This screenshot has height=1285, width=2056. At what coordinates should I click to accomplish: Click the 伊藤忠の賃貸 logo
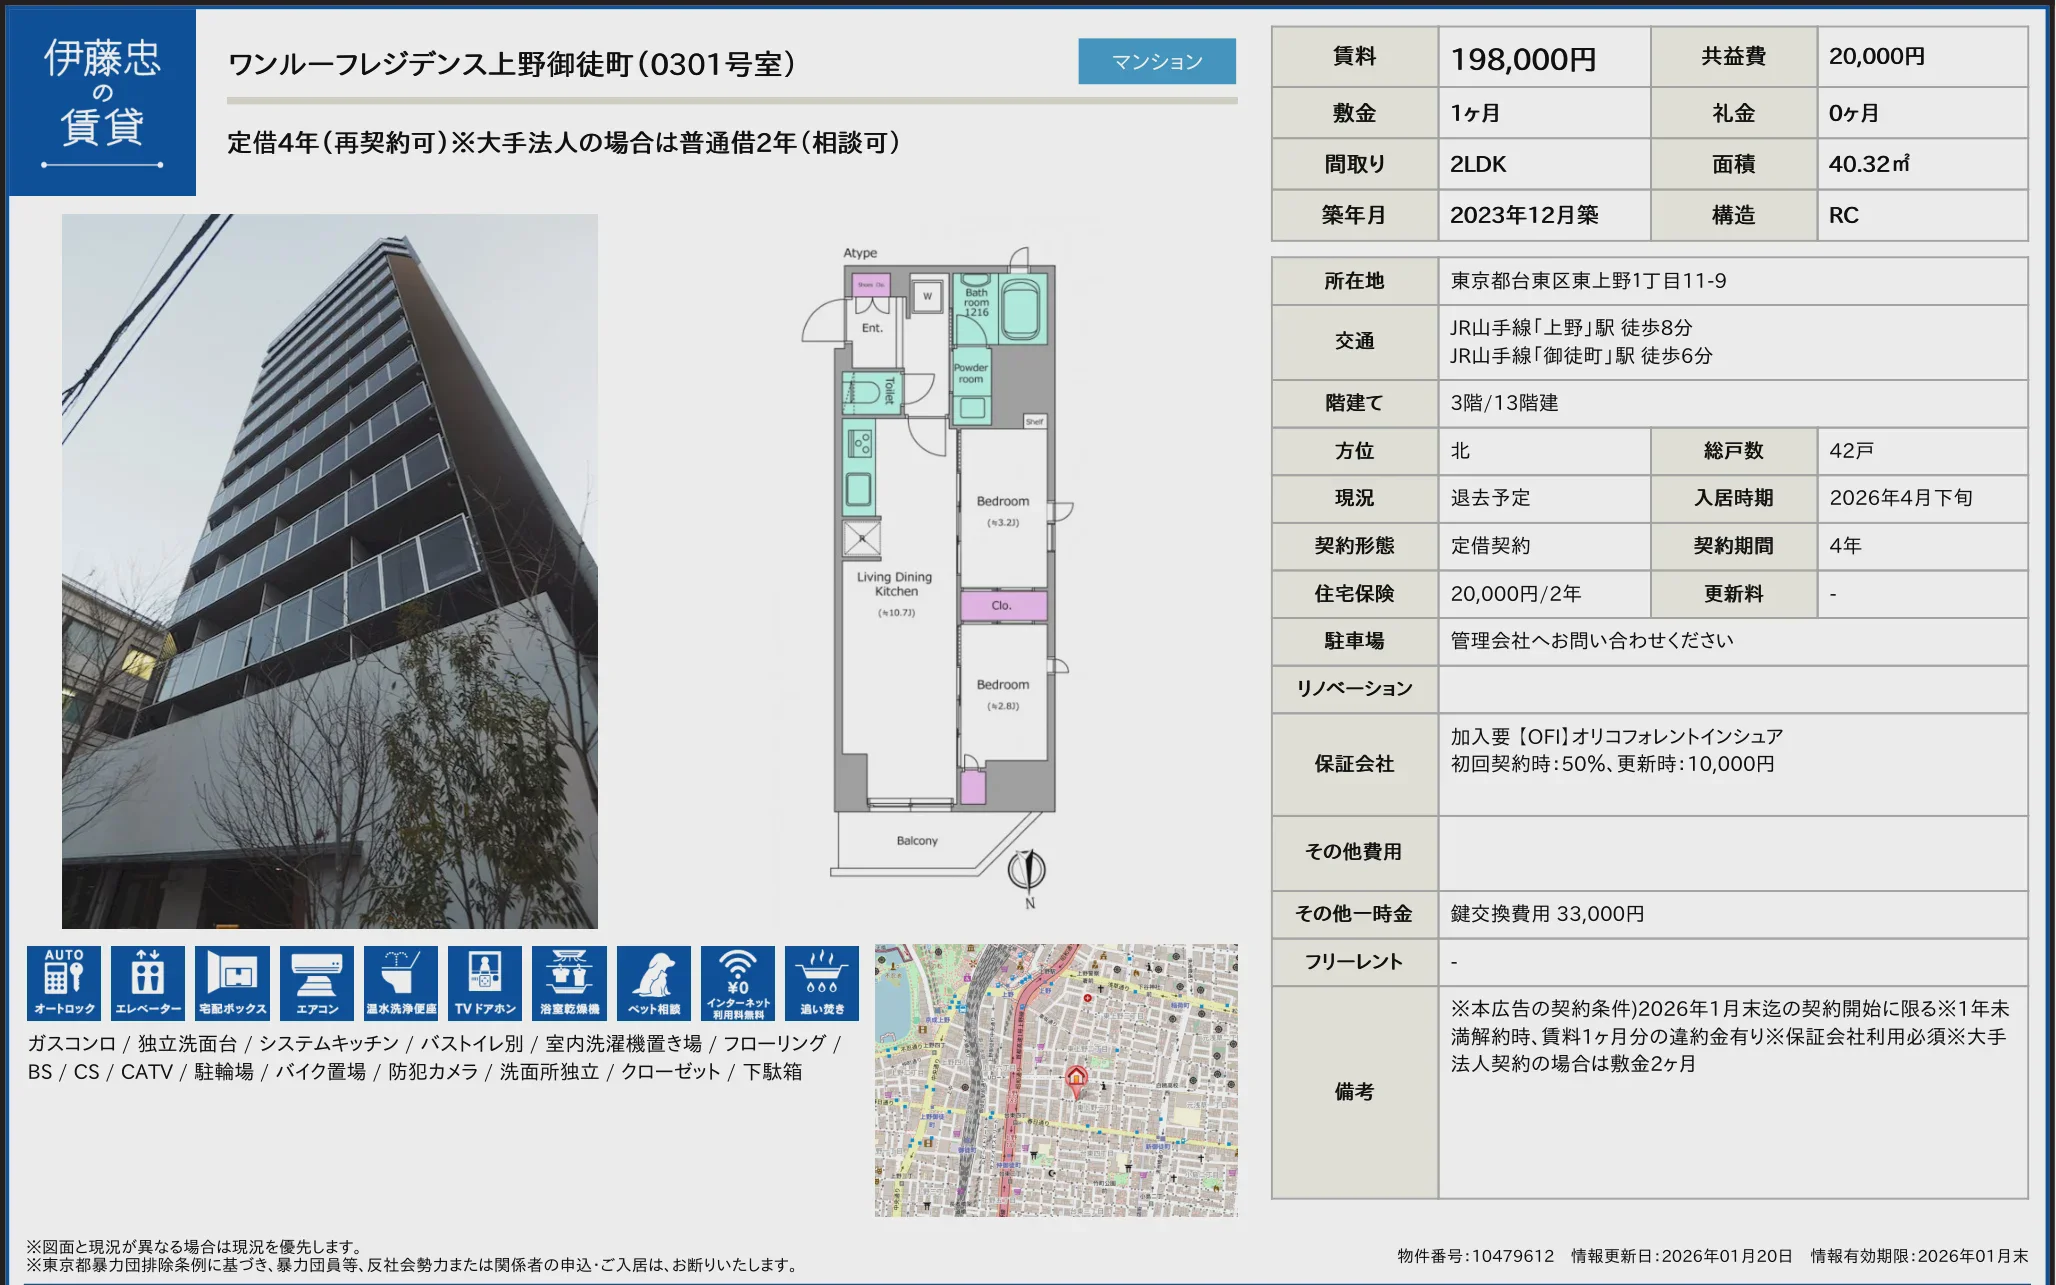point(102,101)
